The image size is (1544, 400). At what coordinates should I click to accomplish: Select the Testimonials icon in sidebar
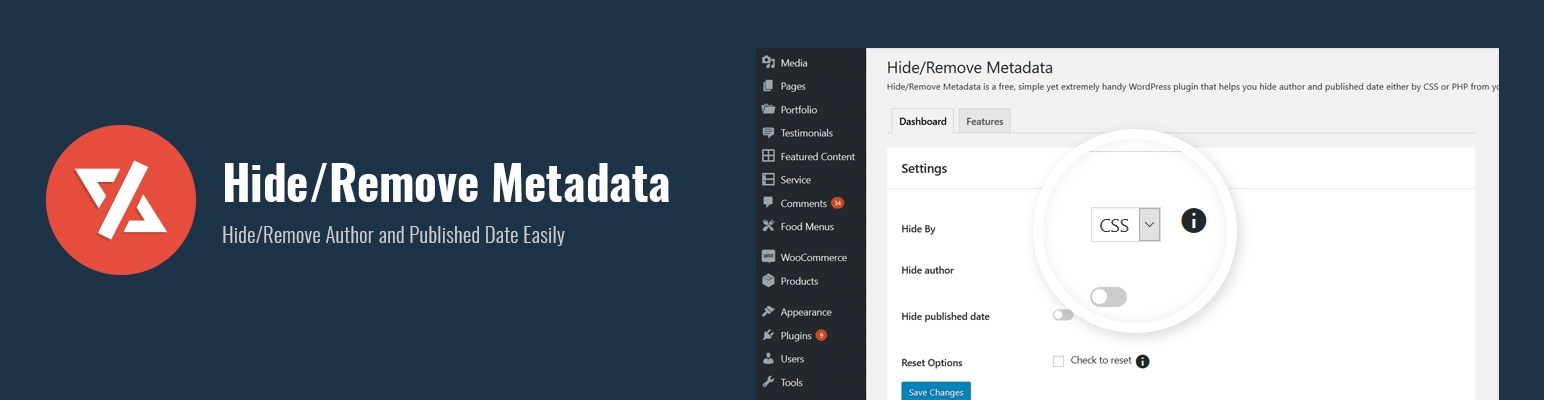point(768,133)
